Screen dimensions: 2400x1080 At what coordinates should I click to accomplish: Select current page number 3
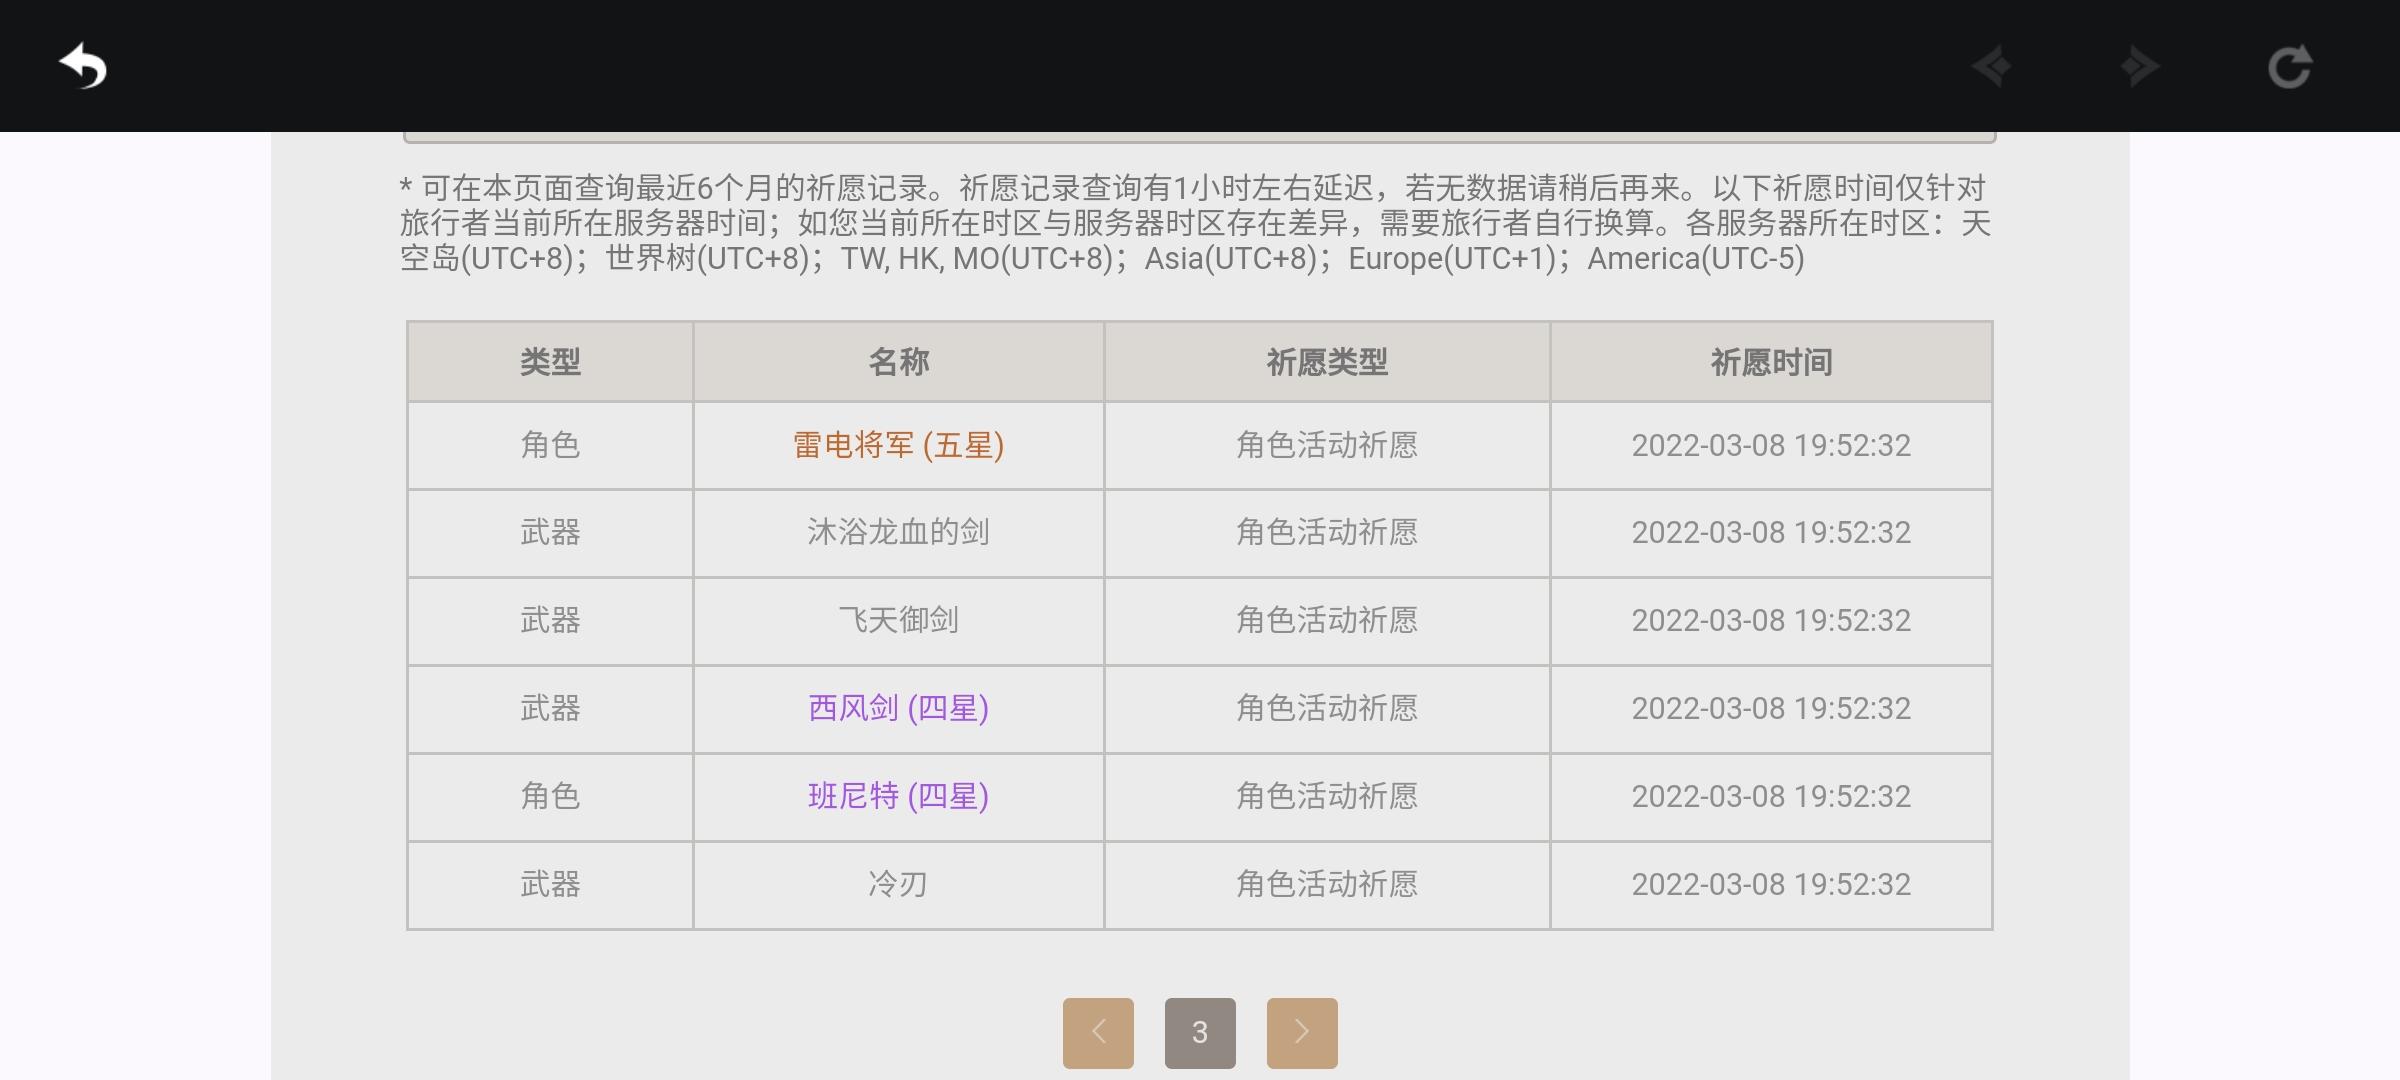point(1200,1033)
